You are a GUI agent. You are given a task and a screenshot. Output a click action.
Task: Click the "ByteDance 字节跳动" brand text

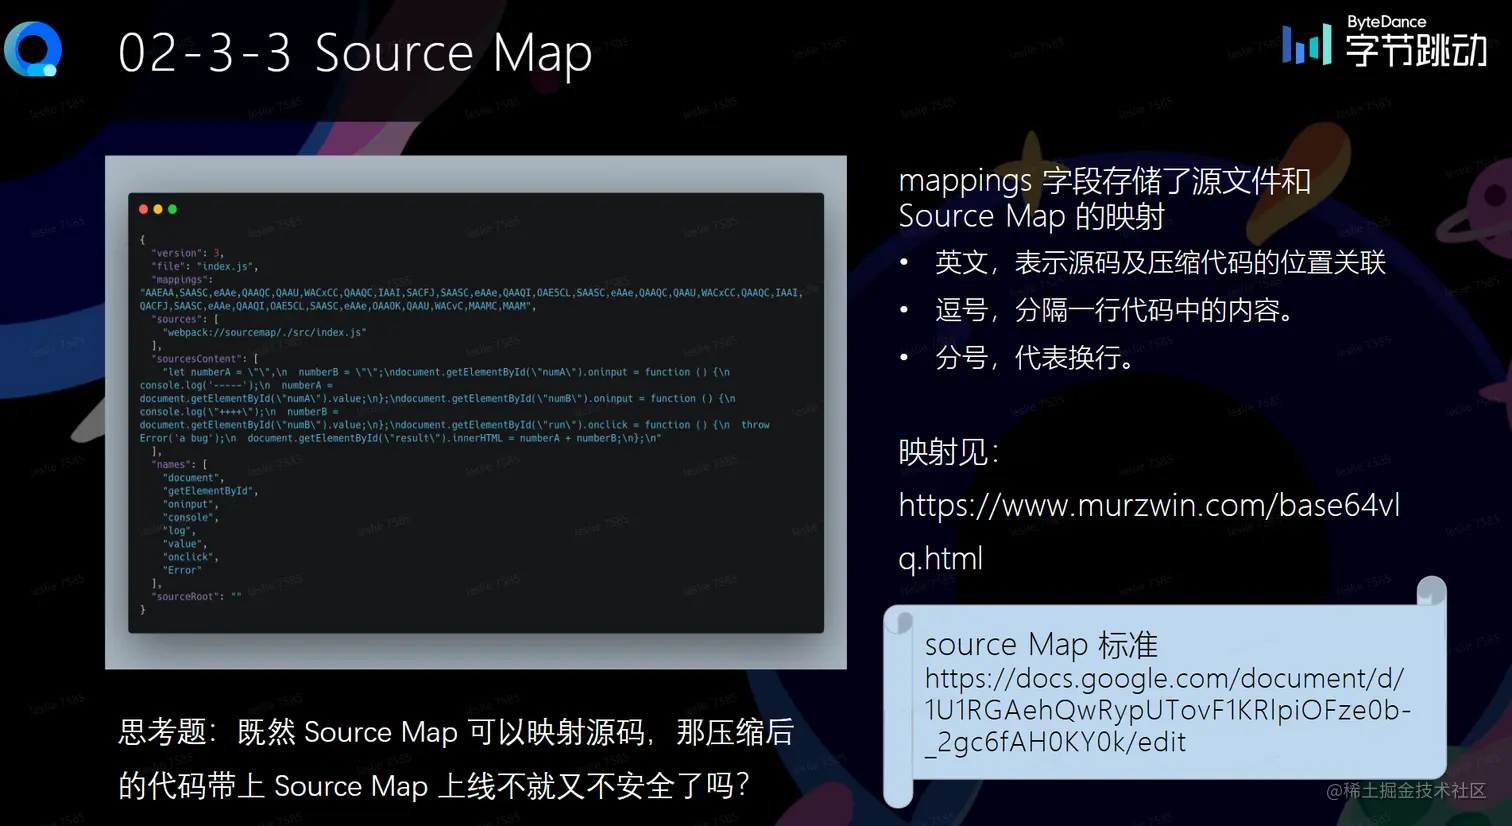click(1416, 42)
